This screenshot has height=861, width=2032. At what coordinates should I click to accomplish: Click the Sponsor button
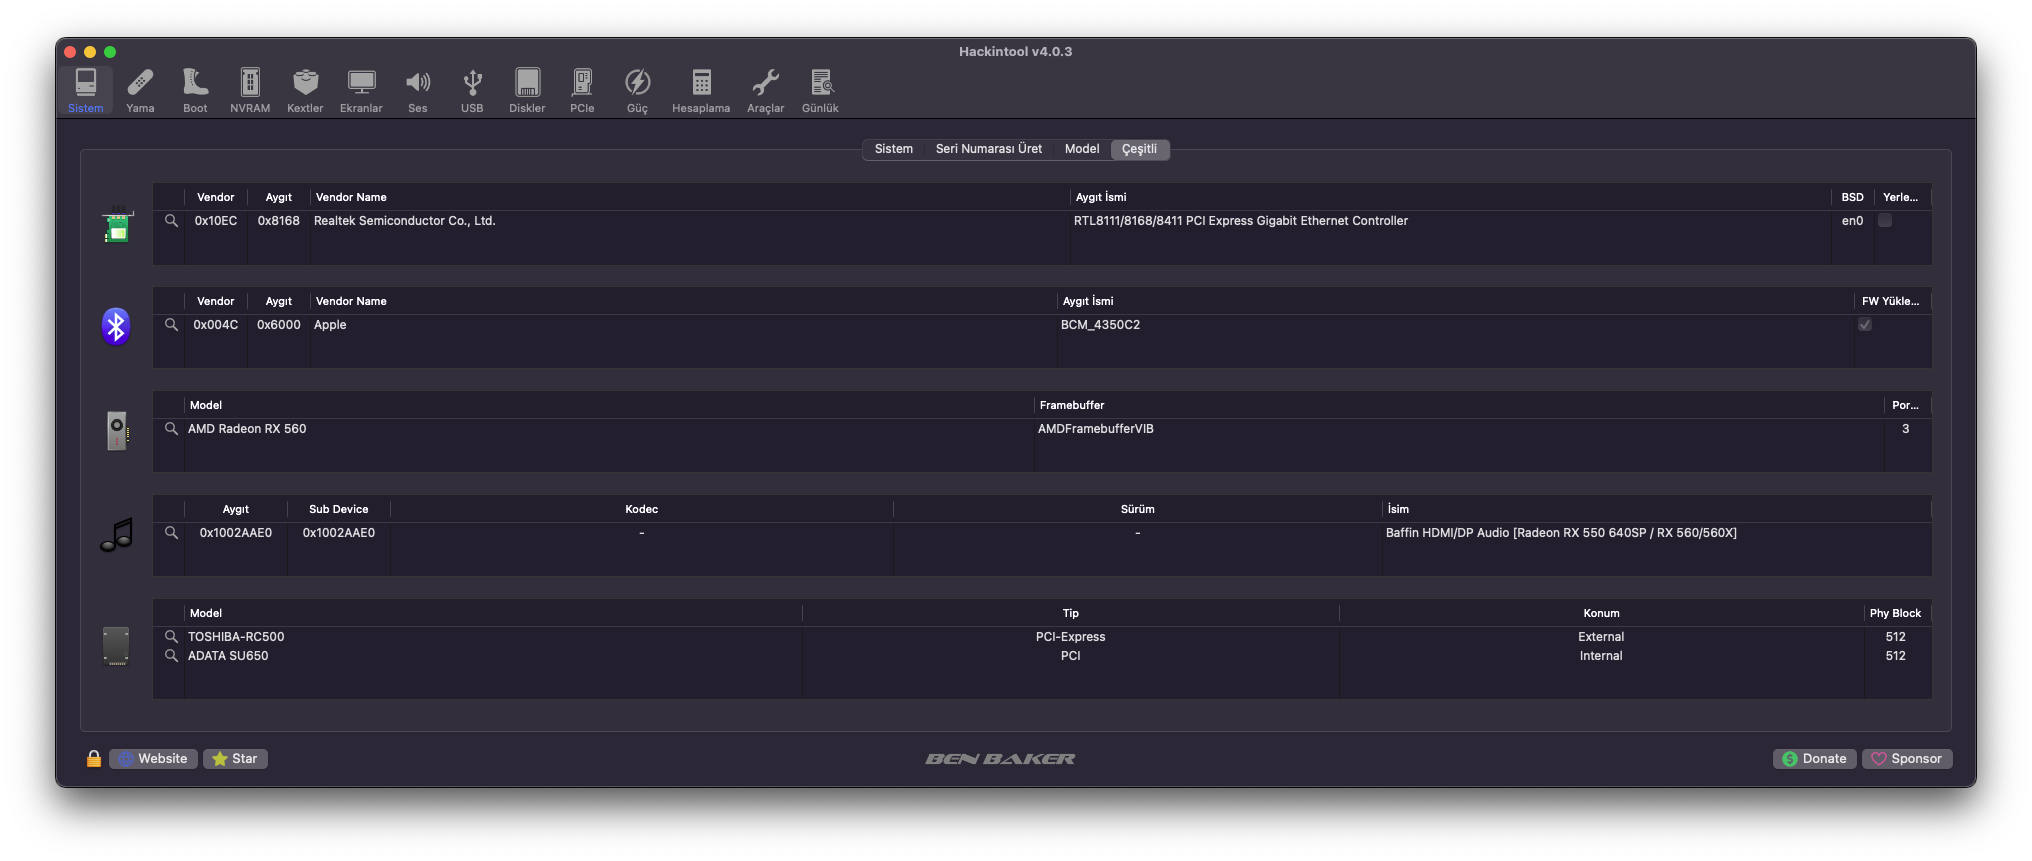(1906, 759)
